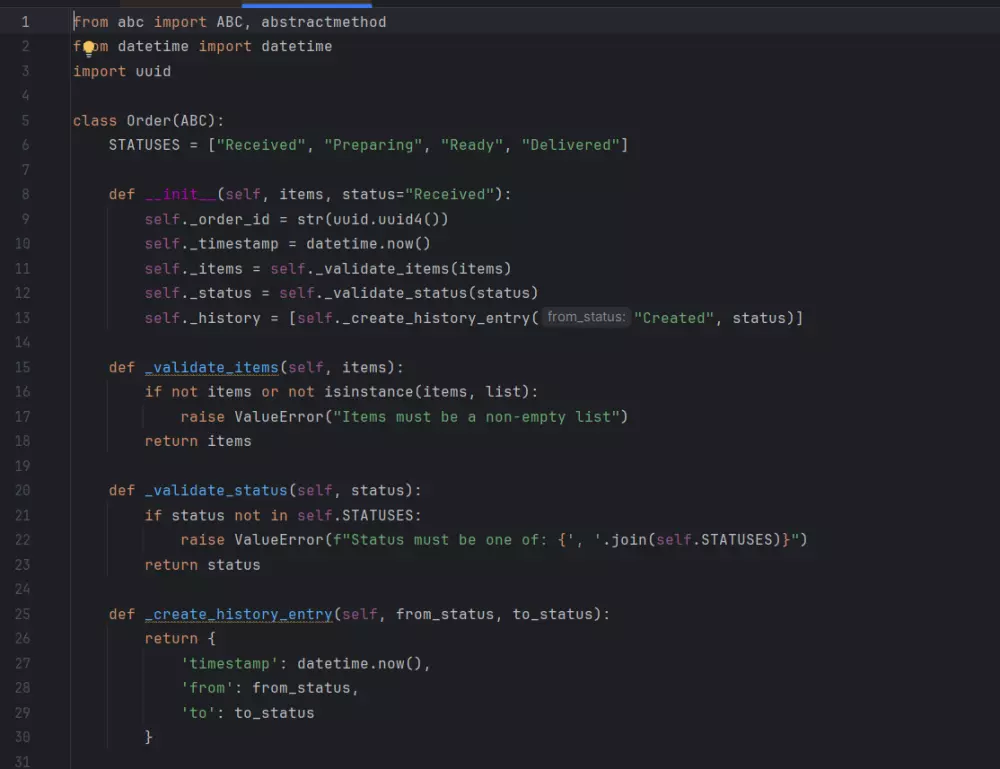
Task: Click 'isinstance(items, list)' expression
Action: click(427, 392)
